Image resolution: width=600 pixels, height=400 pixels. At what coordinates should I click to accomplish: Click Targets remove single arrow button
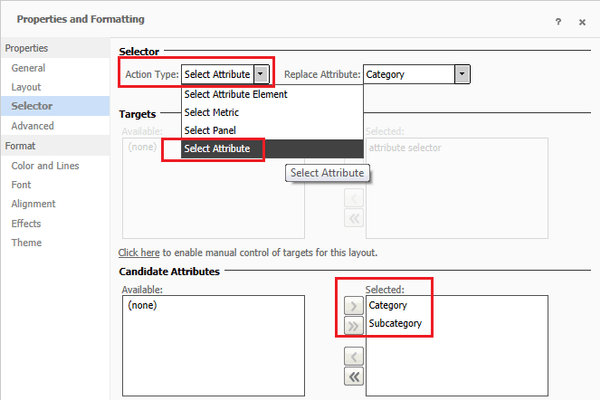click(354, 198)
